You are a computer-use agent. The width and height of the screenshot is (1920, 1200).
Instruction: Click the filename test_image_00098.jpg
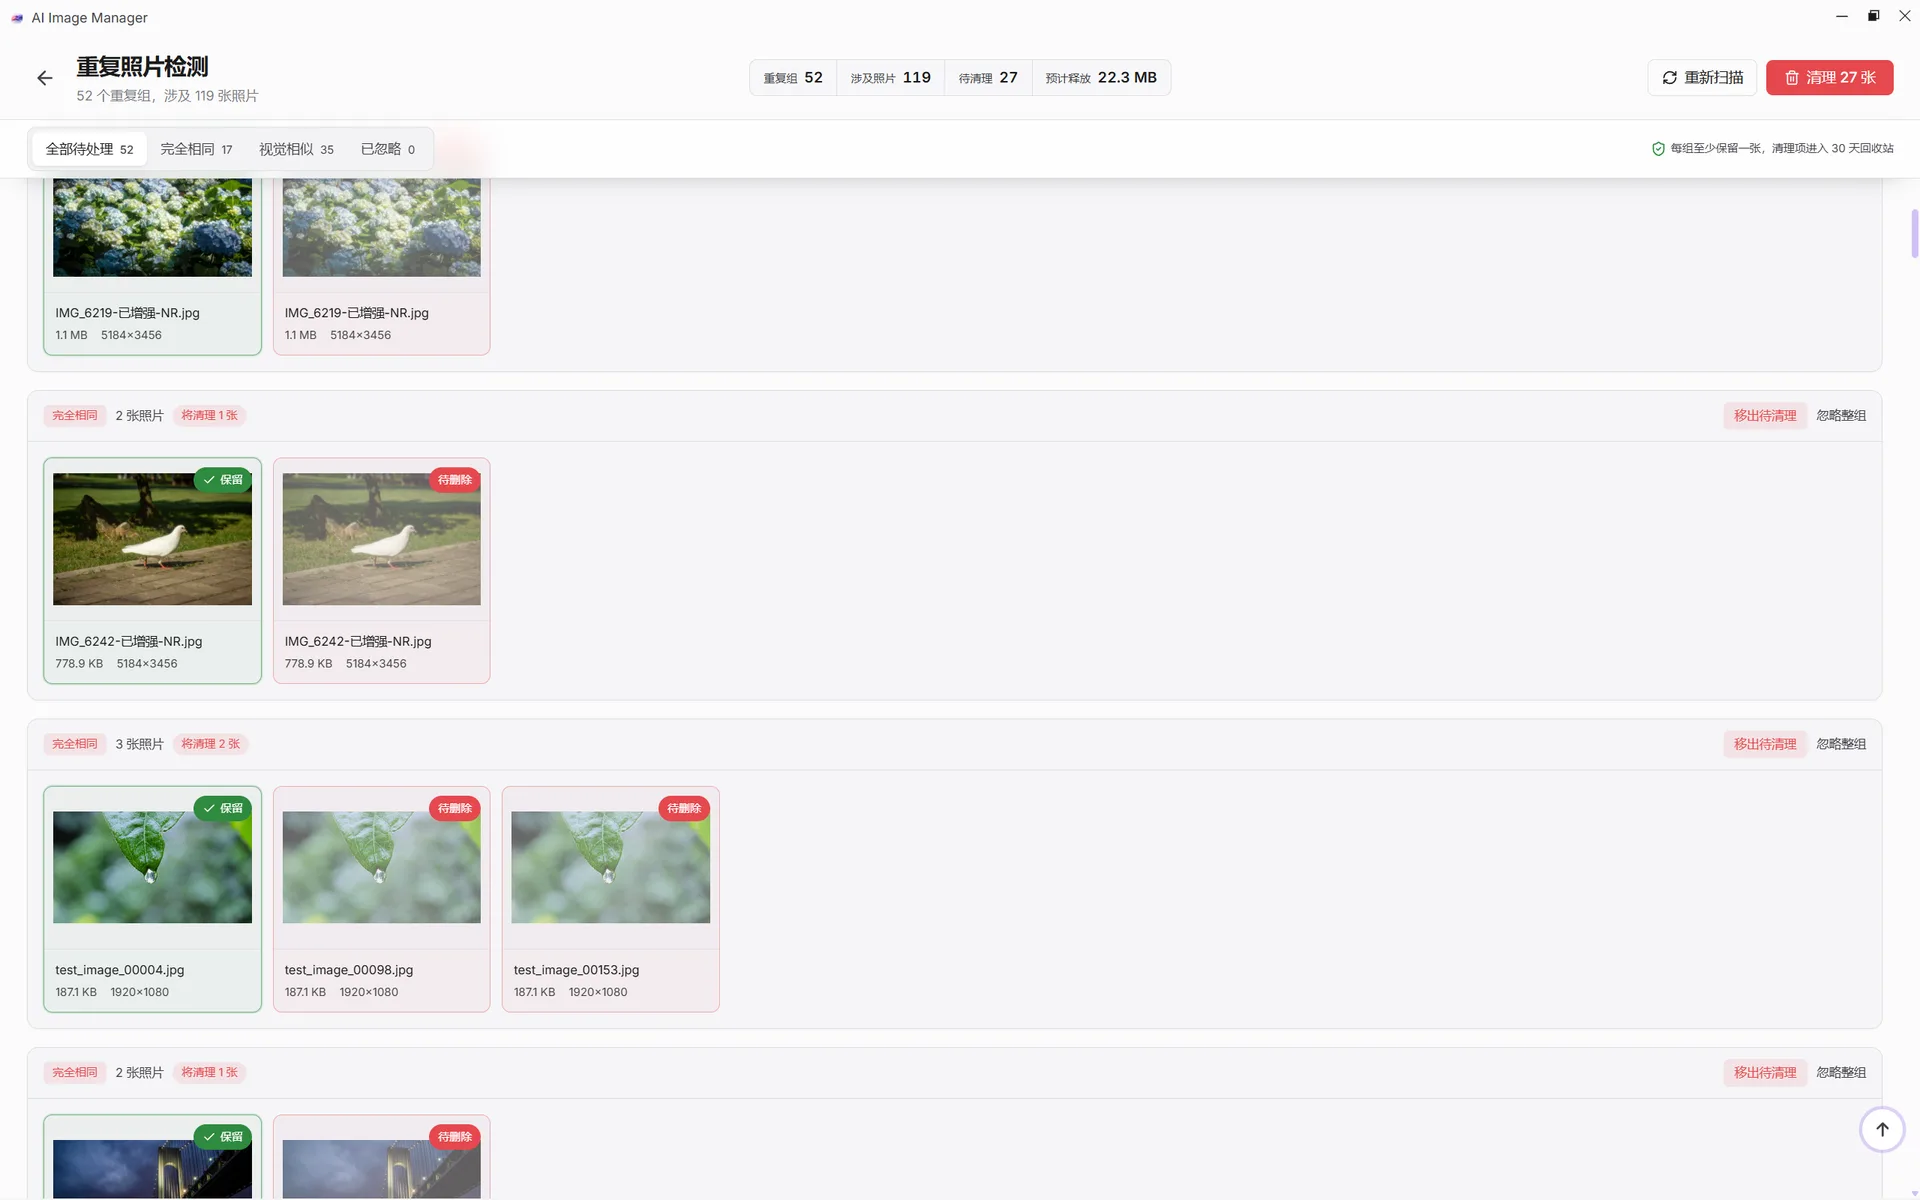[349, 970]
